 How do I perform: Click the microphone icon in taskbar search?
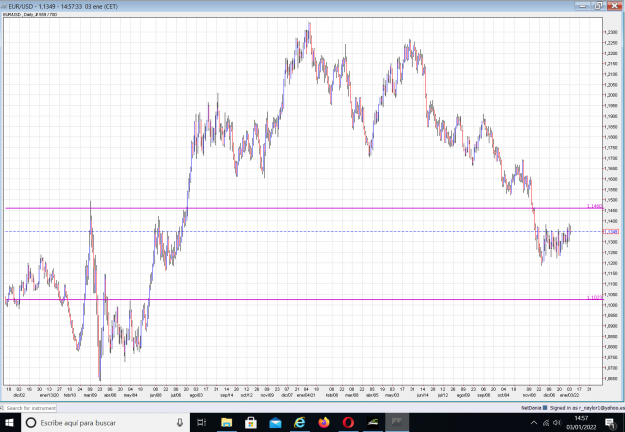(180, 423)
